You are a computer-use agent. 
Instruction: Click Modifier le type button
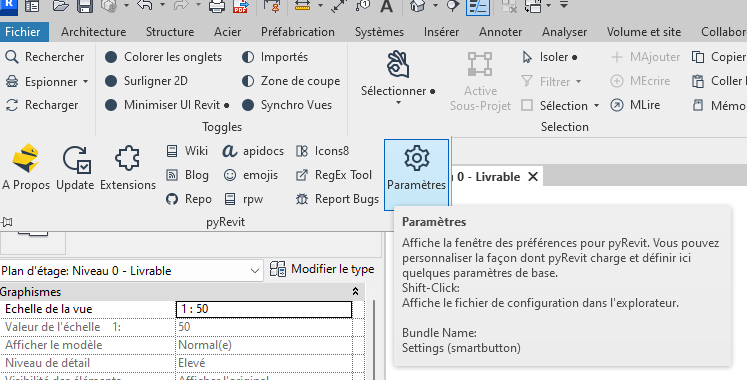(323, 270)
